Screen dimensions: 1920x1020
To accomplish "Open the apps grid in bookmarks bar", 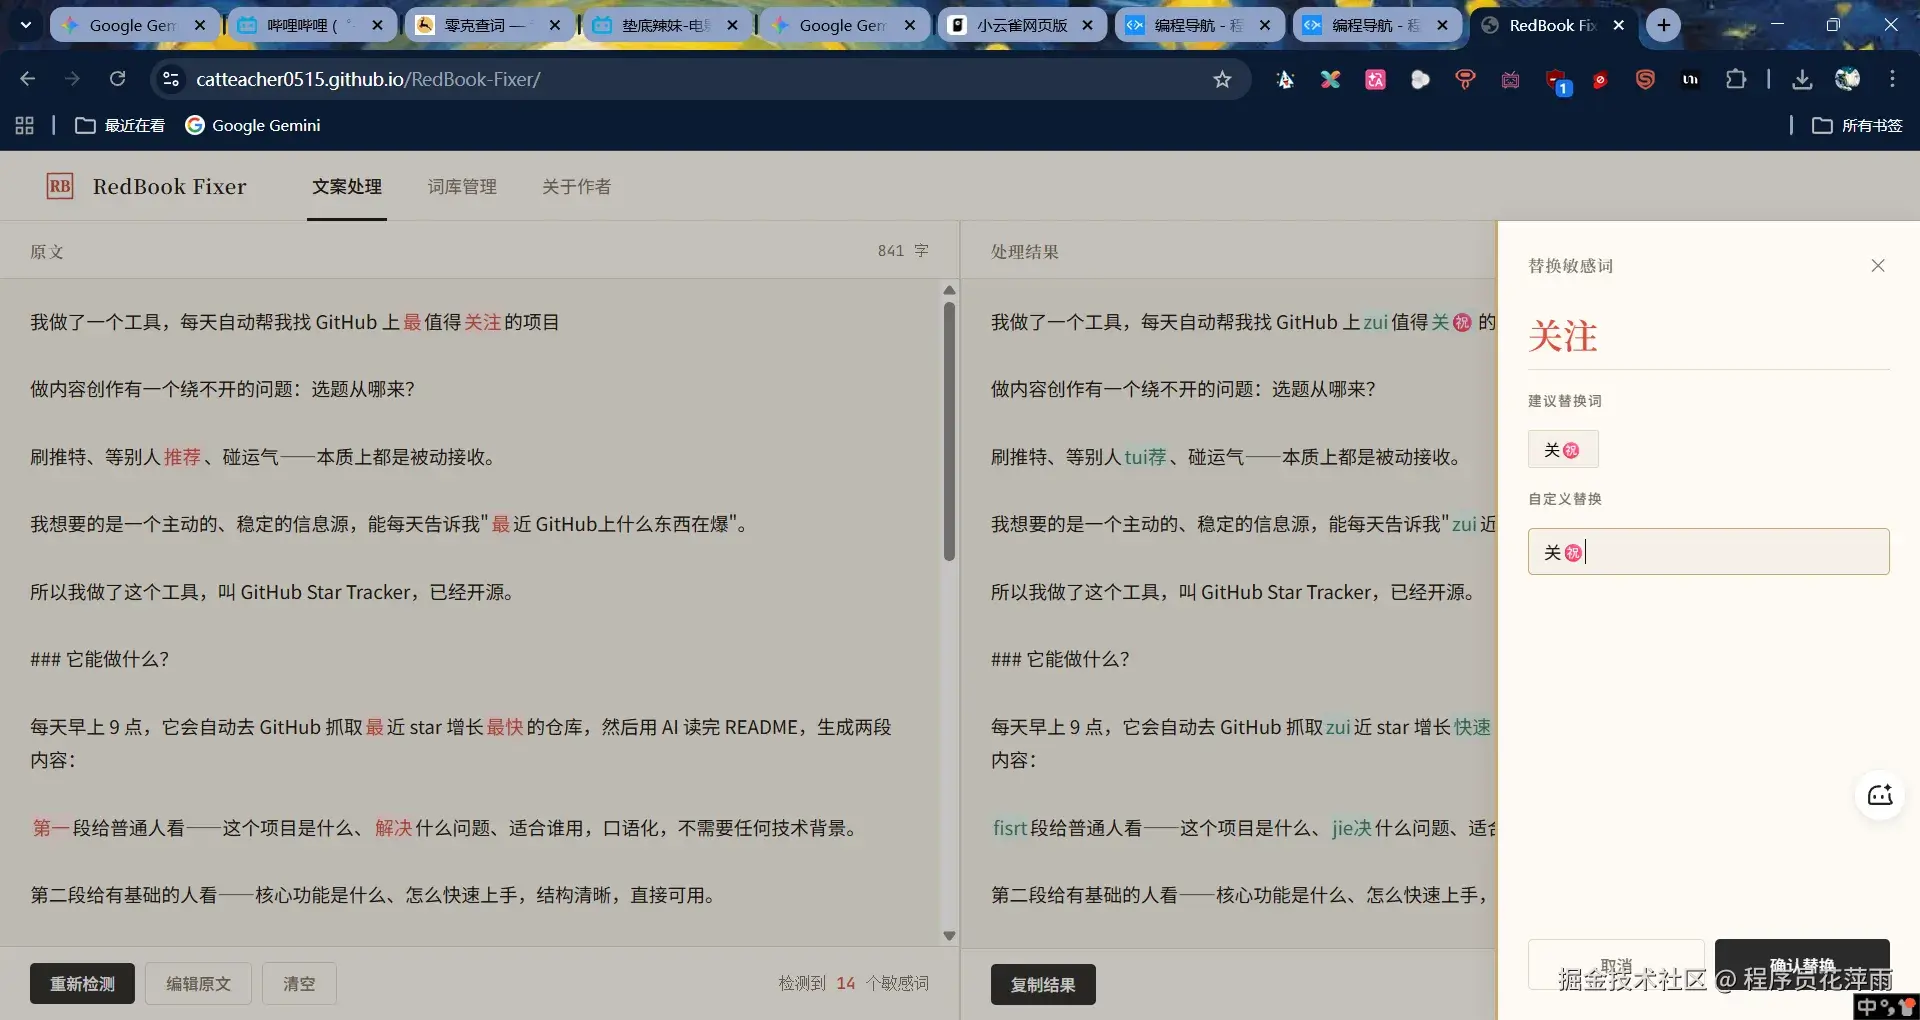I will (25, 125).
